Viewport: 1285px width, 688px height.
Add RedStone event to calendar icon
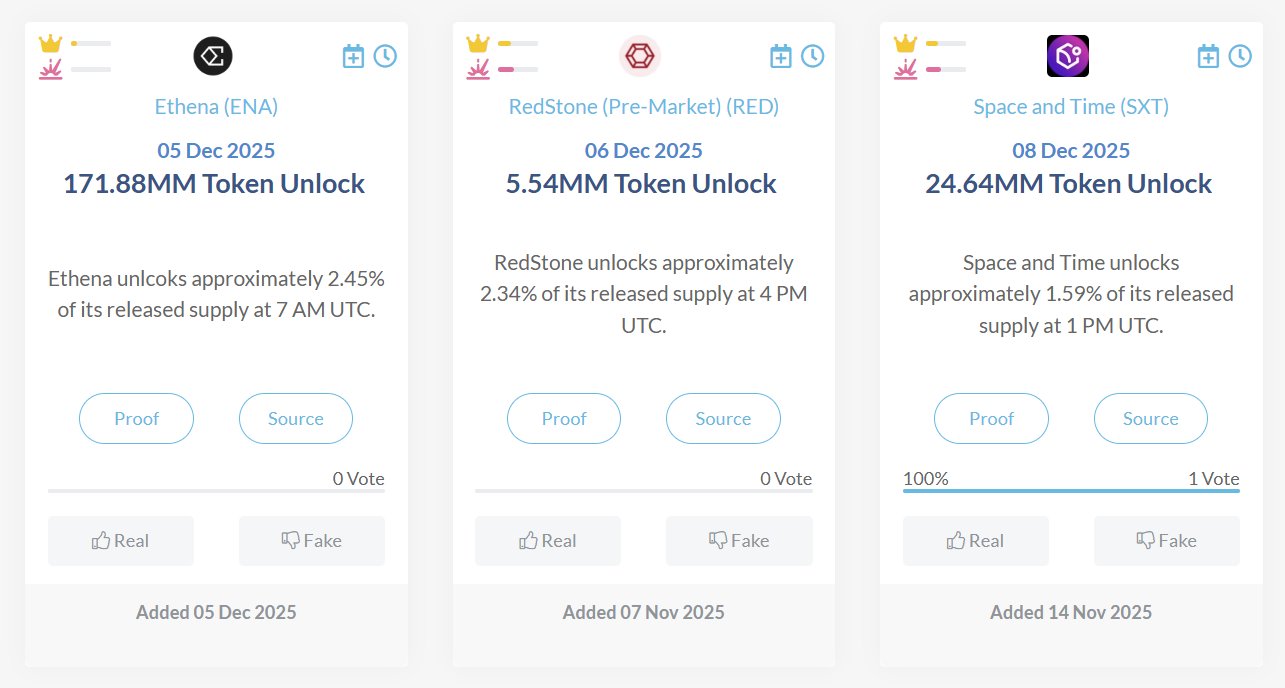781,56
